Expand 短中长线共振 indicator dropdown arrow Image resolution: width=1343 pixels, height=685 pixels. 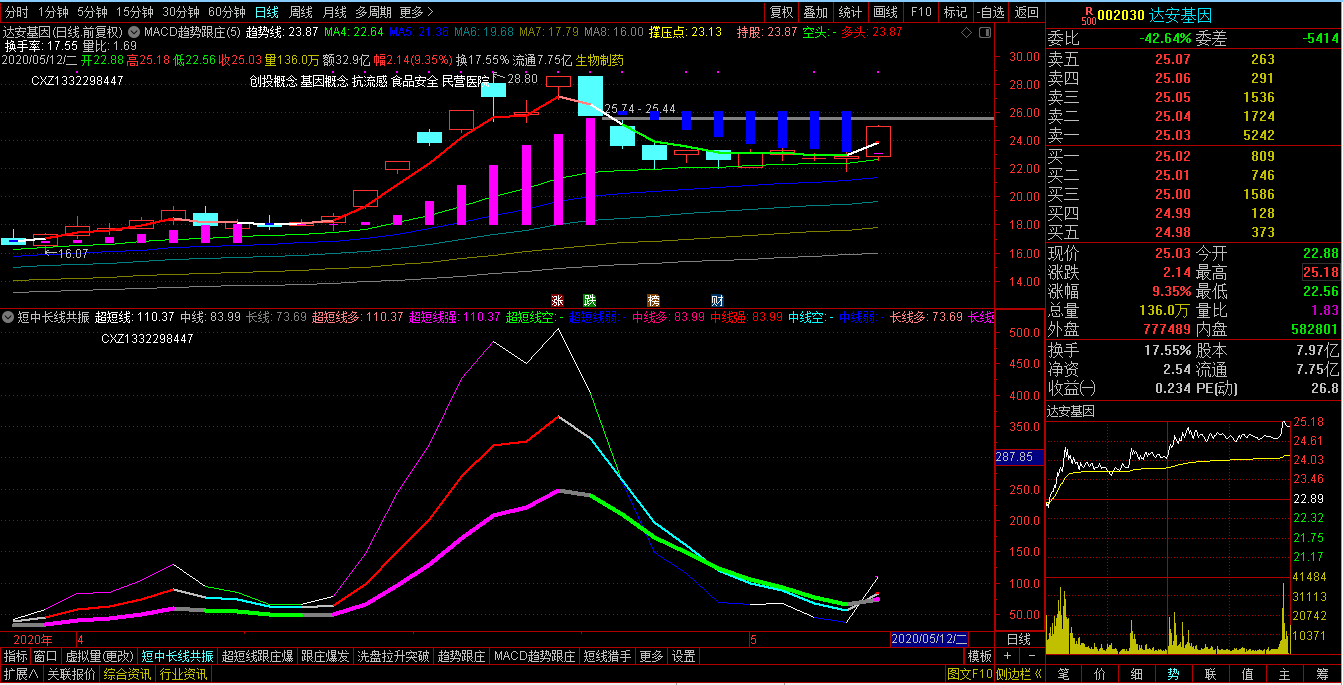point(7,317)
